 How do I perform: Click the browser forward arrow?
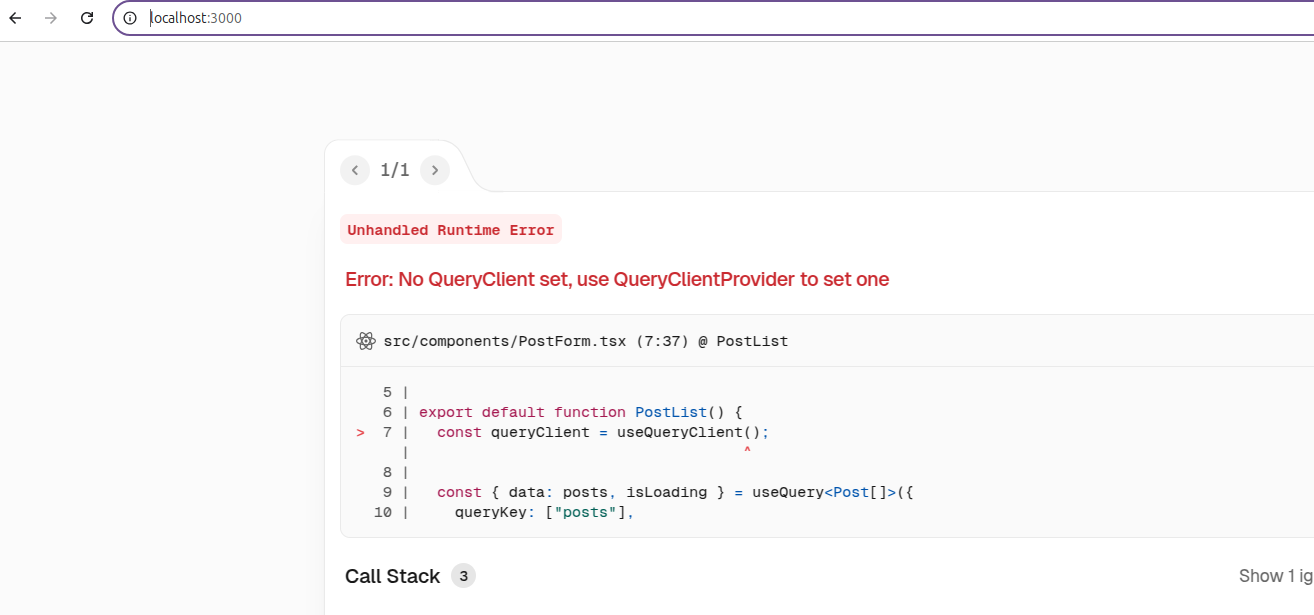[50, 17]
